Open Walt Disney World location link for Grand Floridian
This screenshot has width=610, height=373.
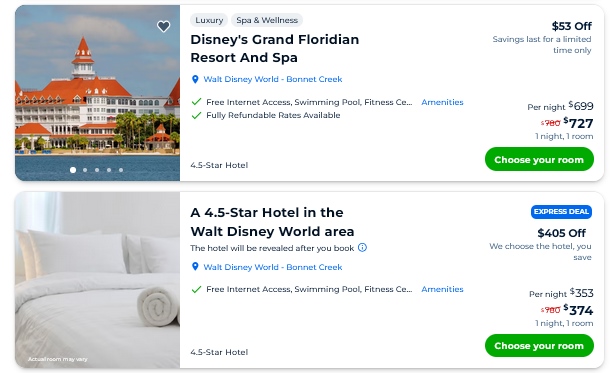(273, 79)
